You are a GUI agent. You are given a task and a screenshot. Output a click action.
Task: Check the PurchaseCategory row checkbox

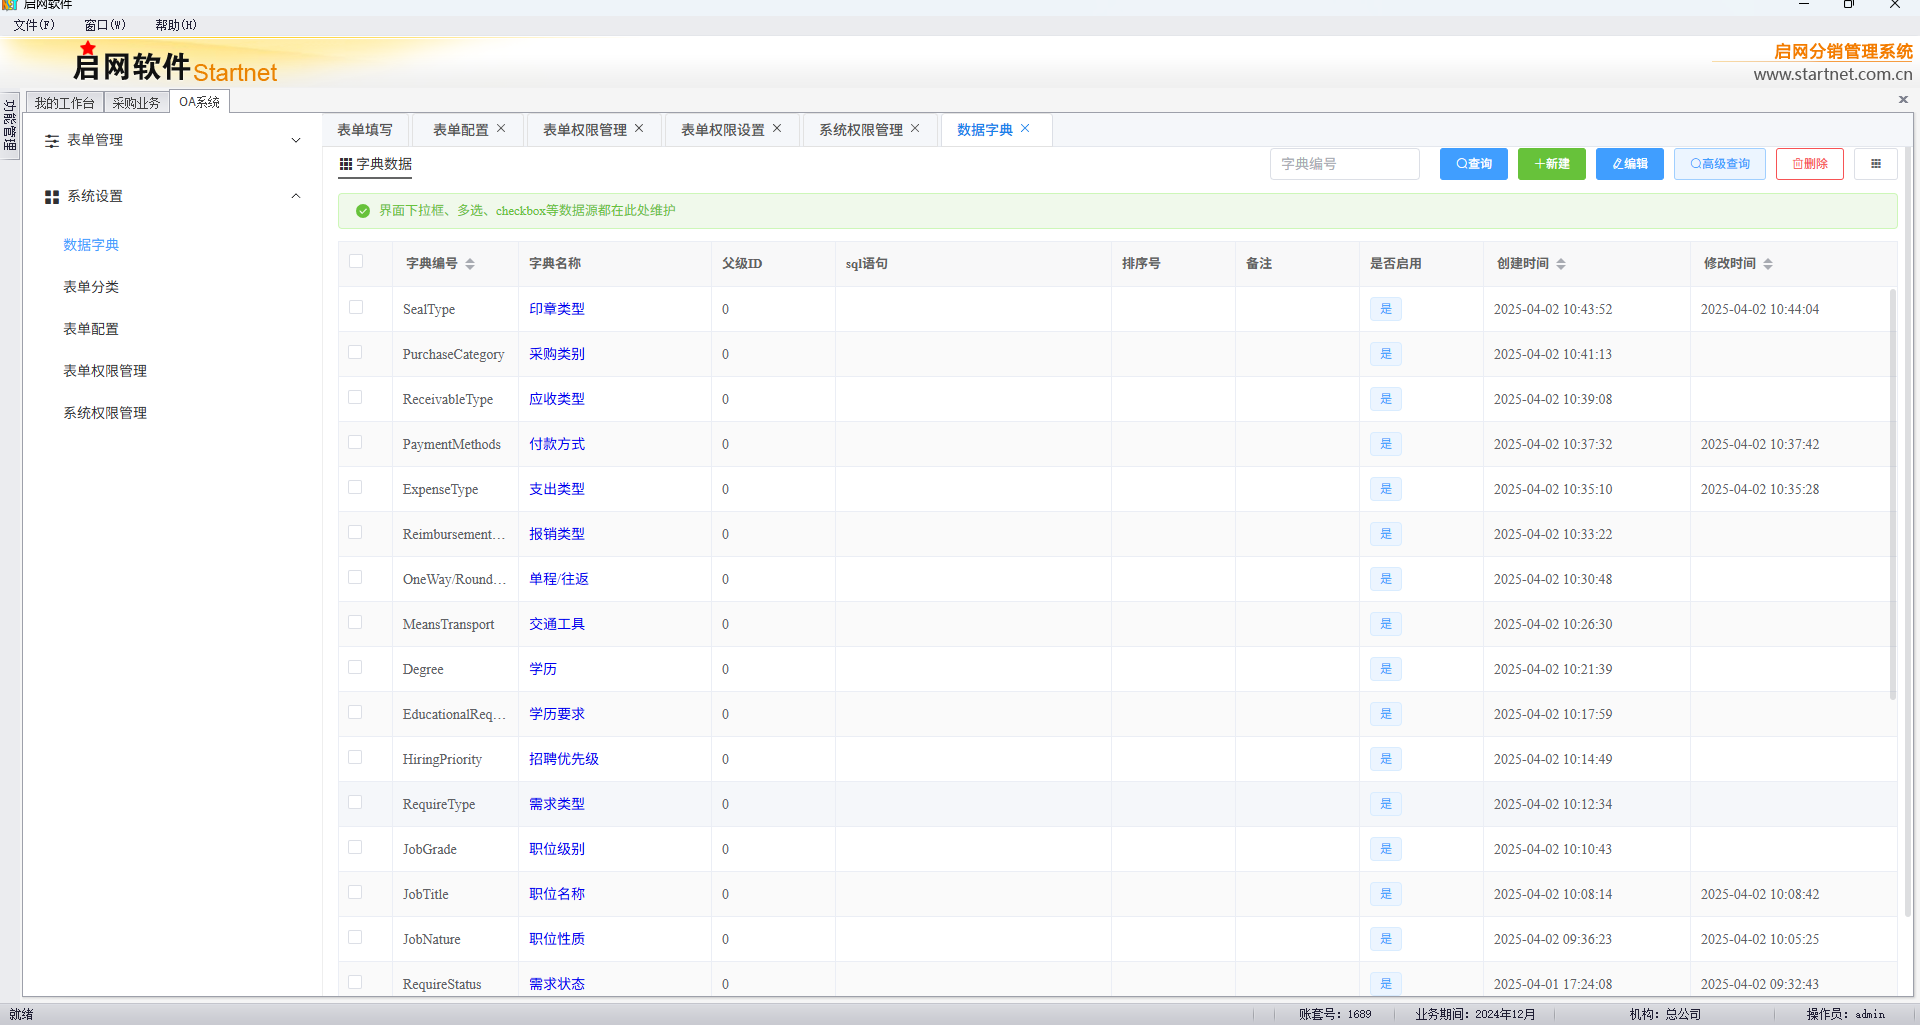tap(356, 352)
